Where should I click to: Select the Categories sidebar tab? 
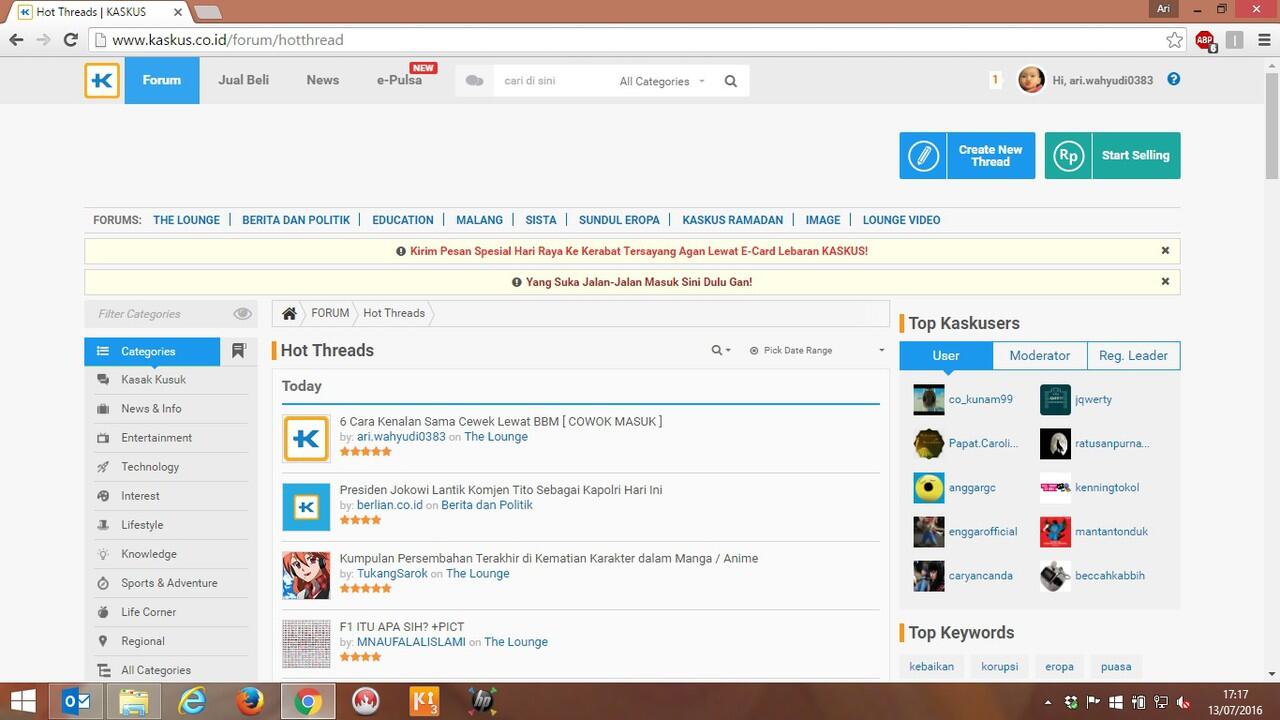tap(152, 352)
